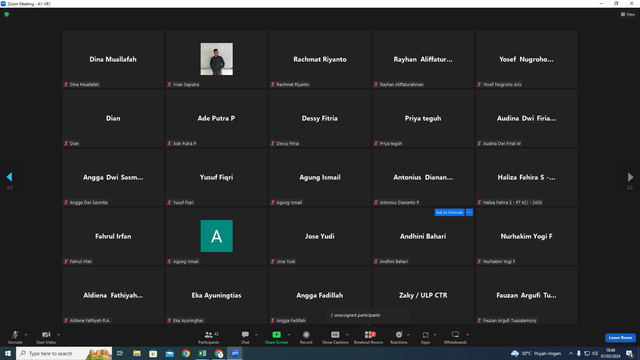Click the Unmute microphone icon
The height and width of the screenshot is (360, 640).
coord(15,335)
